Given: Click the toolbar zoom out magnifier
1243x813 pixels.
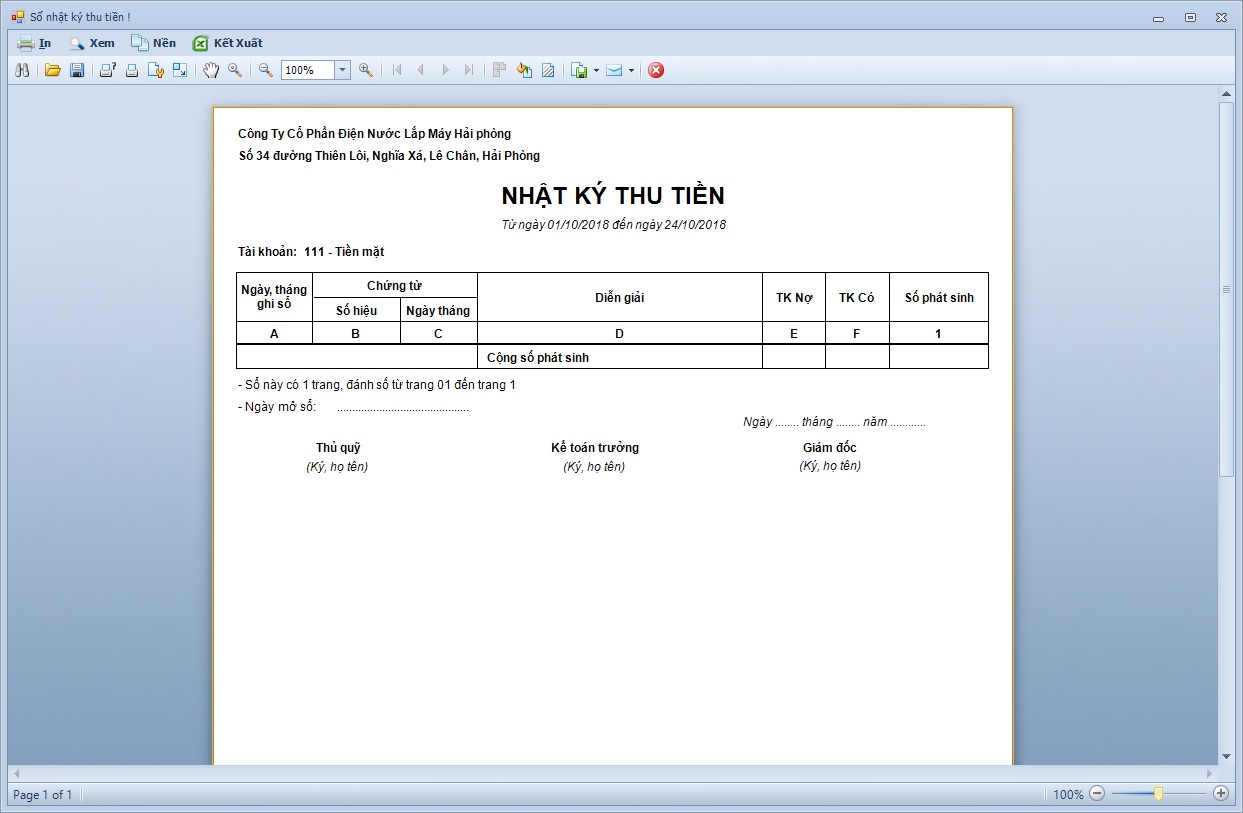Looking at the screenshot, I should click(x=266, y=70).
